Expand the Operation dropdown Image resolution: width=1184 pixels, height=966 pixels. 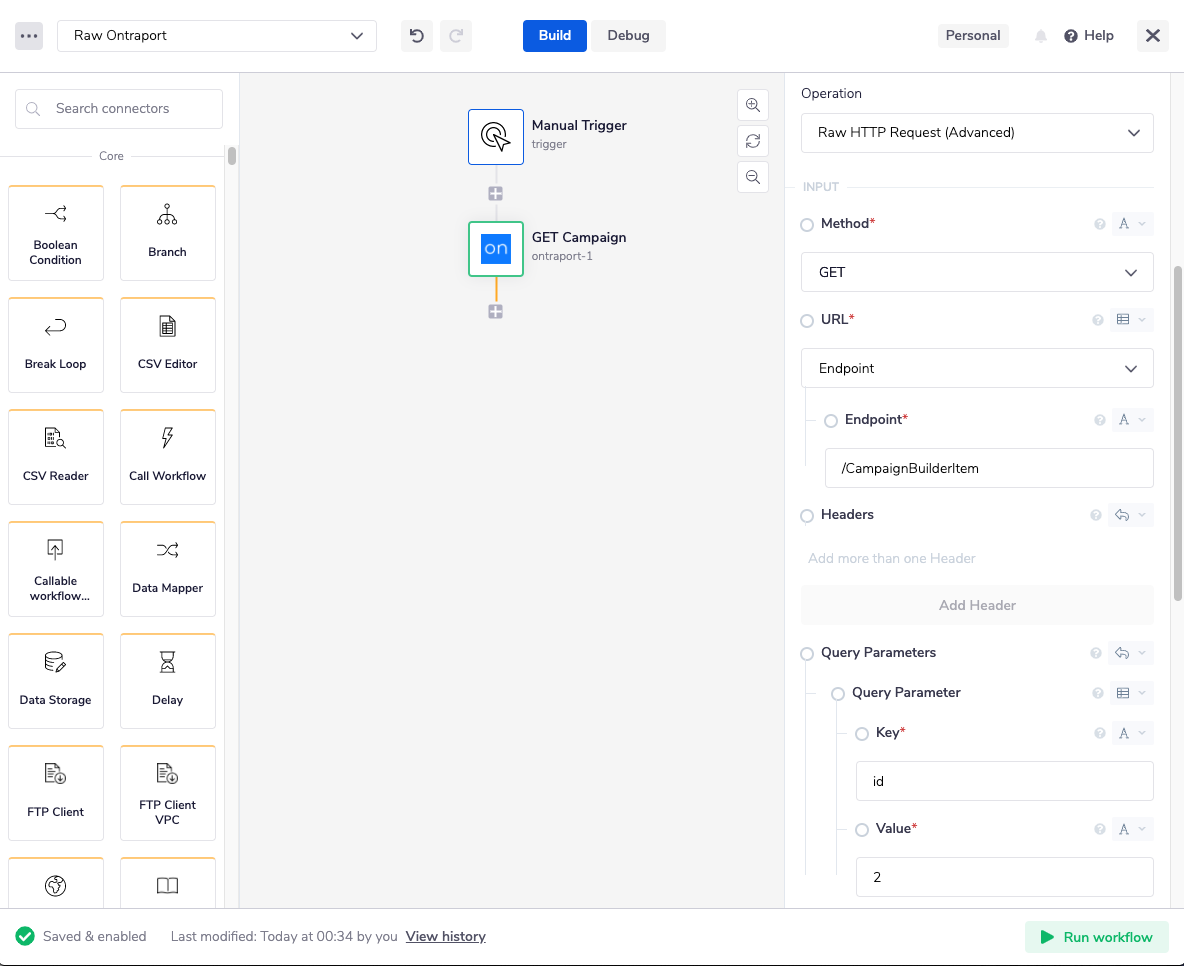tap(977, 133)
